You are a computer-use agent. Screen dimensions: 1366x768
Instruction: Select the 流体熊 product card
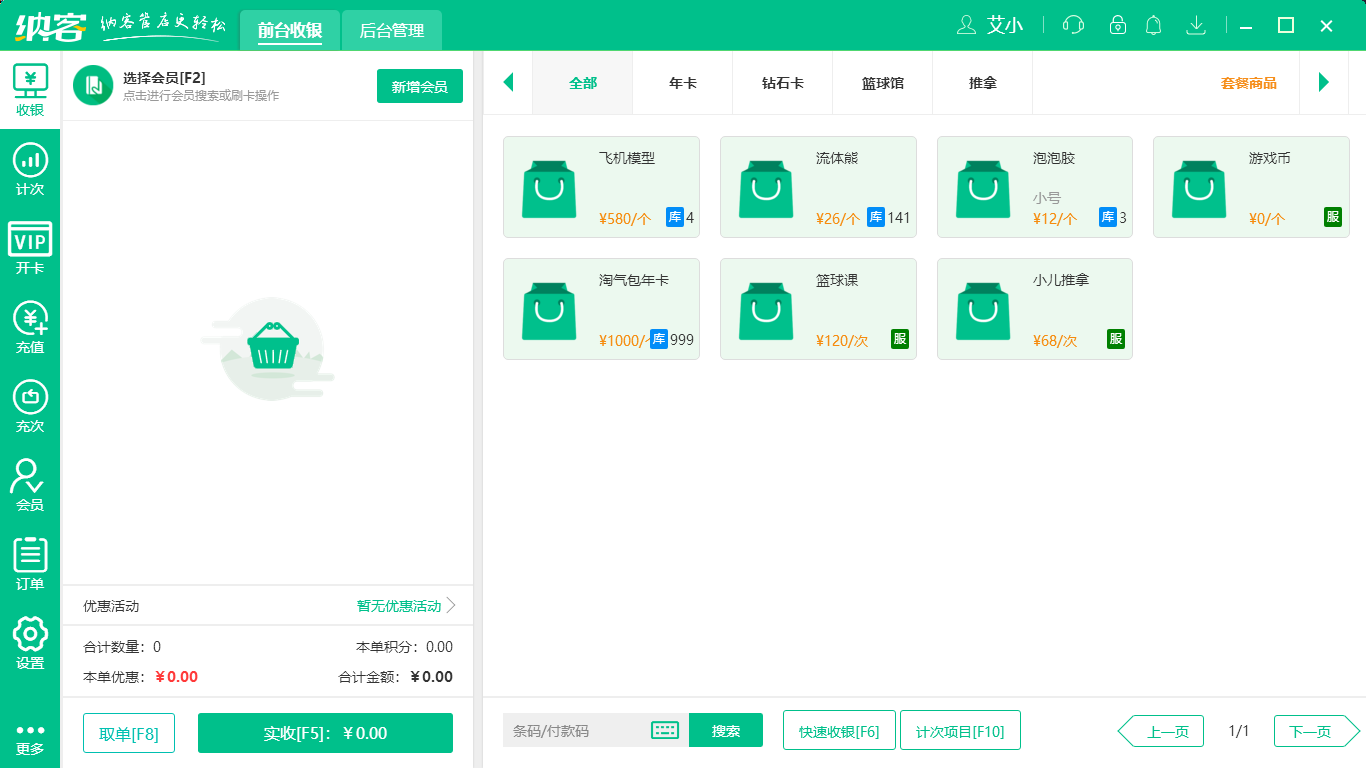pos(818,187)
